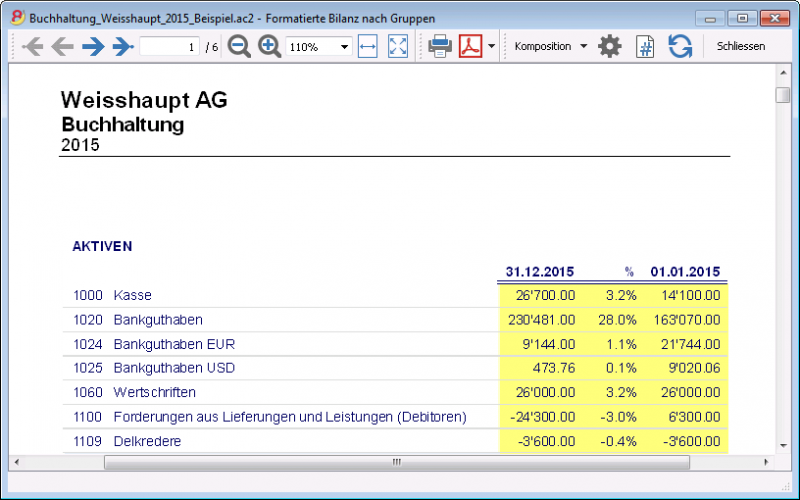Image resolution: width=800 pixels, height=500 pixels.
Task: Click horizontal scrollbar thumb
Action: click(396, 462)
